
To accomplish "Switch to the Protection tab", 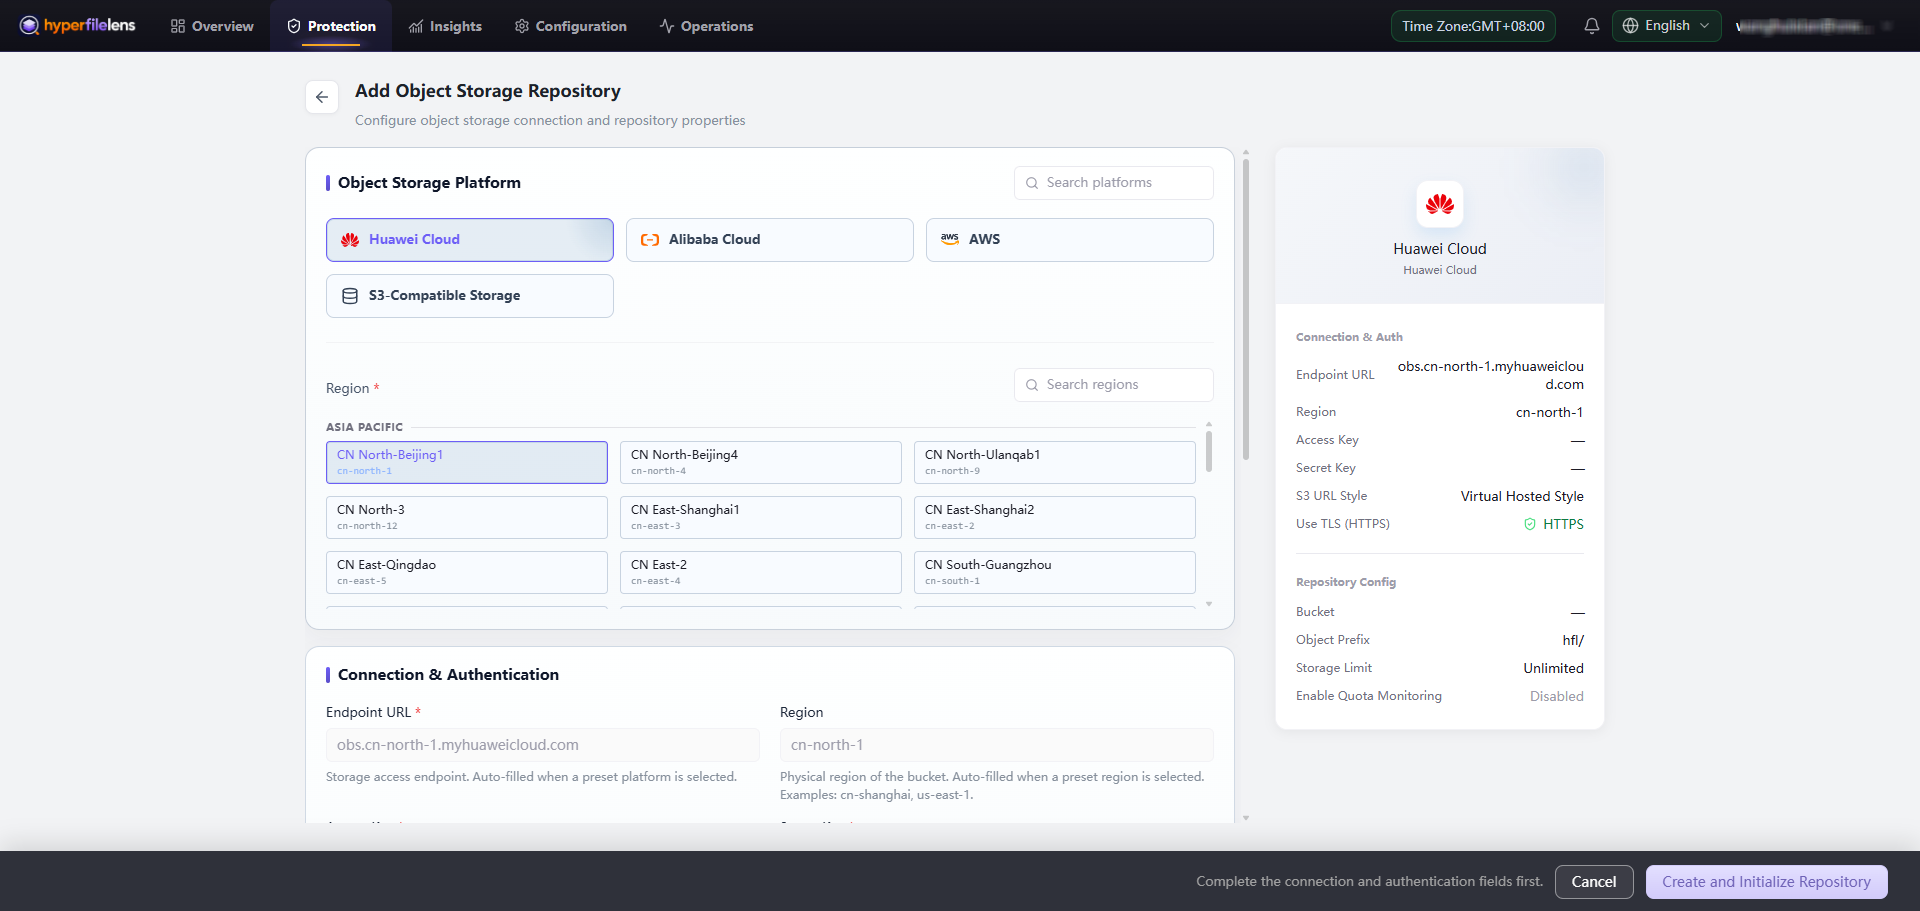I will click(x=331, y=26).
